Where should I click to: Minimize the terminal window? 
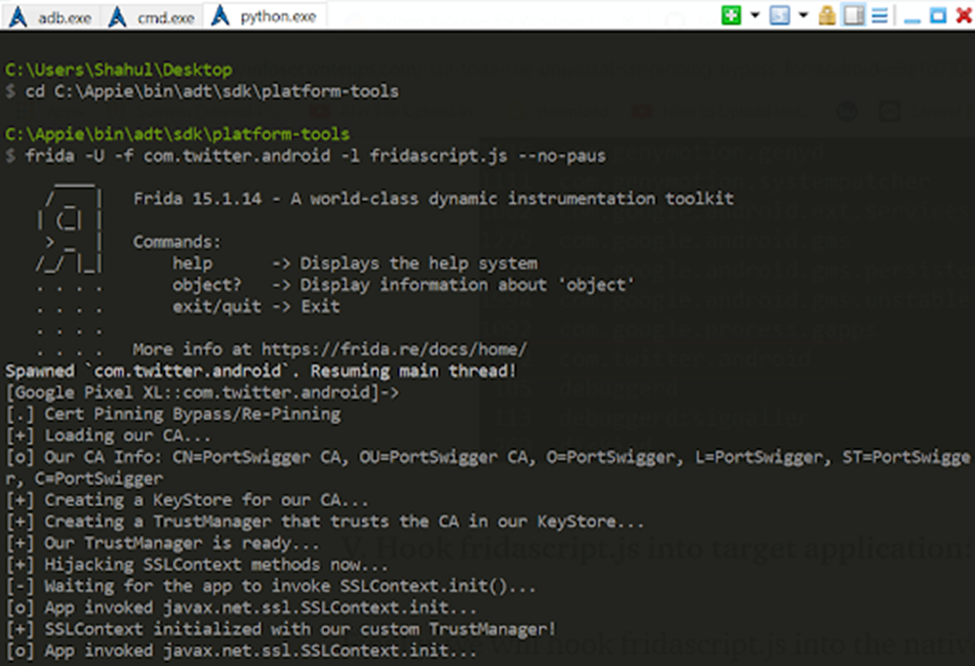[912, 20]
